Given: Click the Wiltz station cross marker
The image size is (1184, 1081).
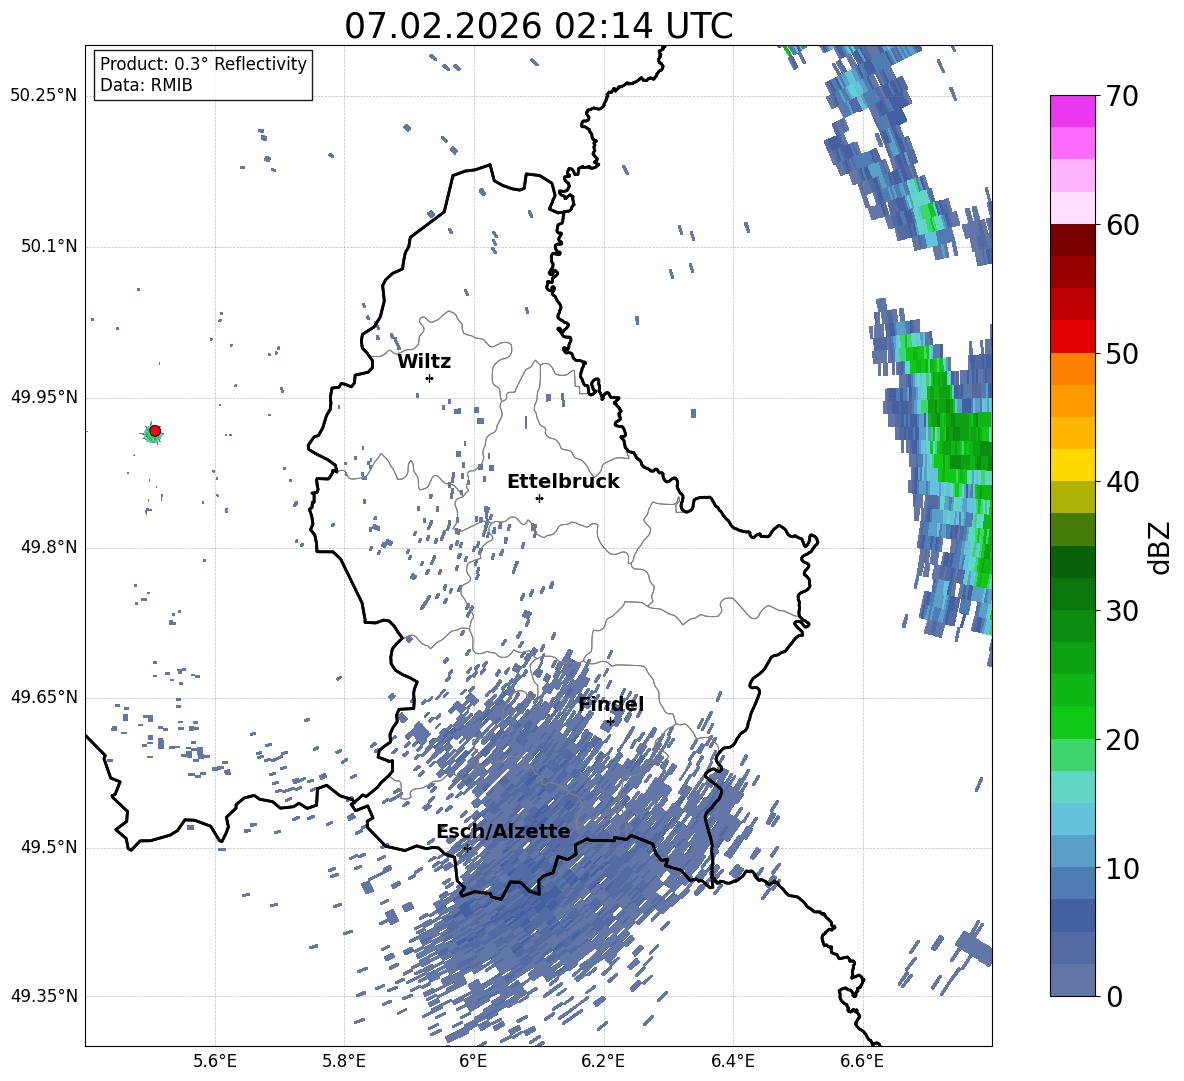Looking at the screenshot, I should pos(430,378).
